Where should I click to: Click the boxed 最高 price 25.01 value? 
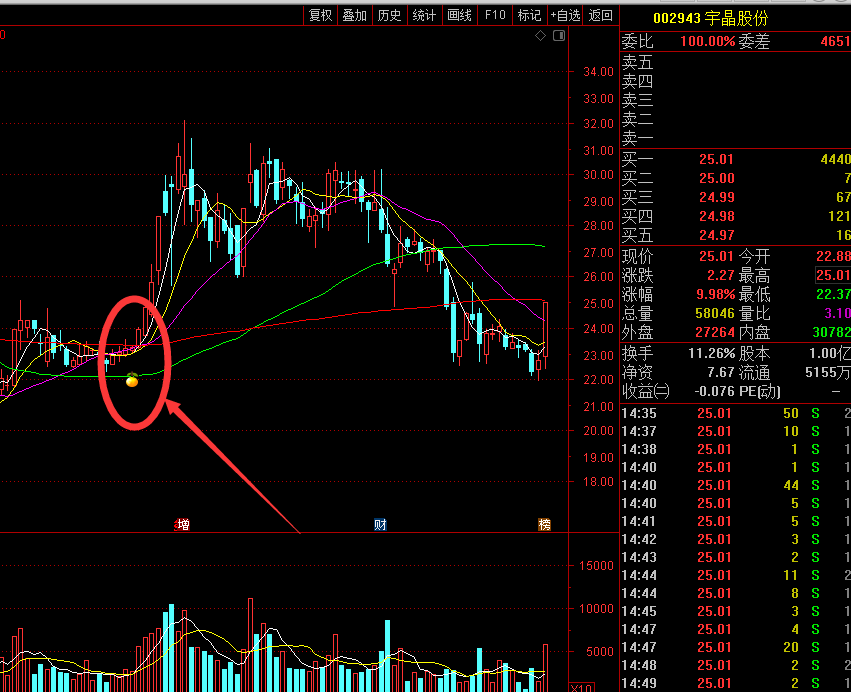click(x=832, y=275)
